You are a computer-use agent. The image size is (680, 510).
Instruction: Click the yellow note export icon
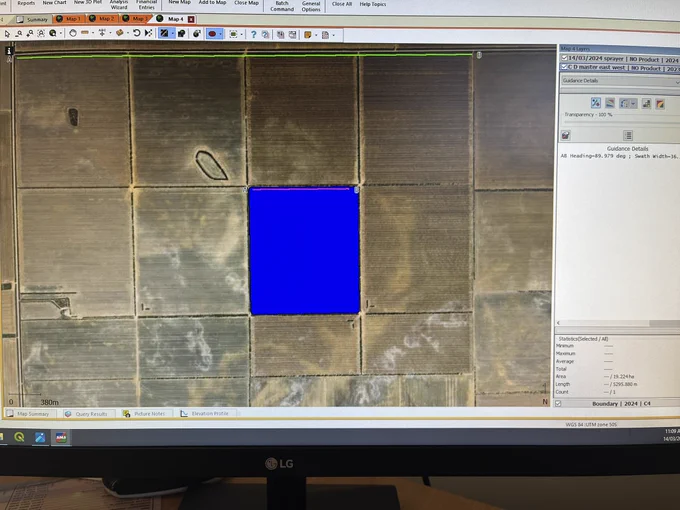point(307,35)
